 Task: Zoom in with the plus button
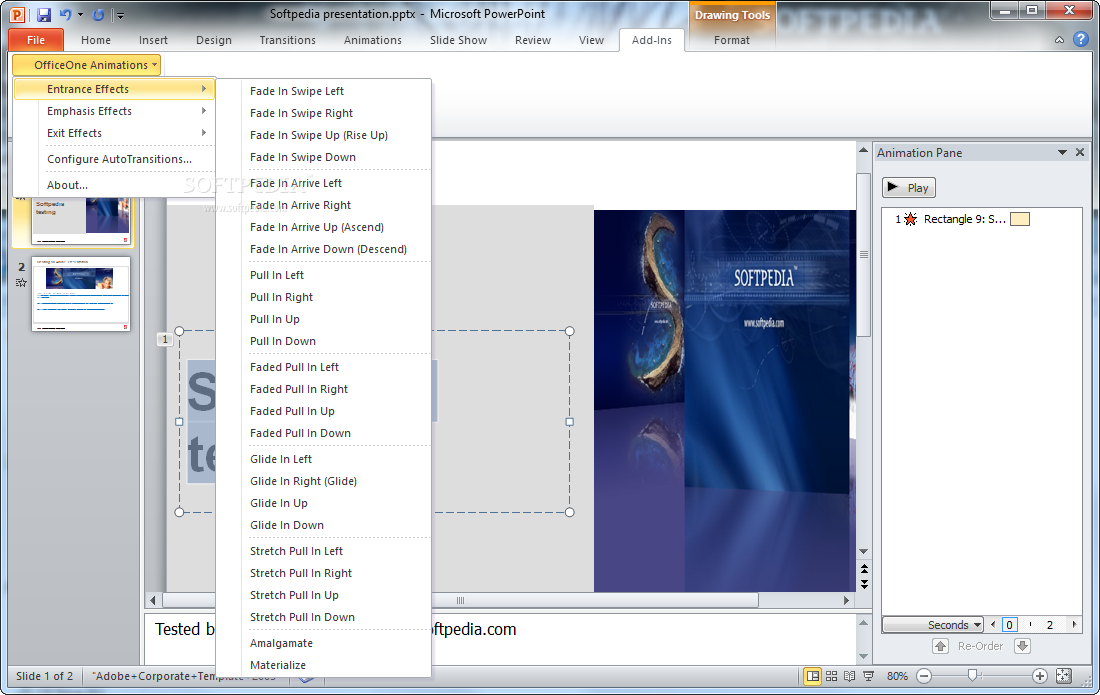[1040, 676]
